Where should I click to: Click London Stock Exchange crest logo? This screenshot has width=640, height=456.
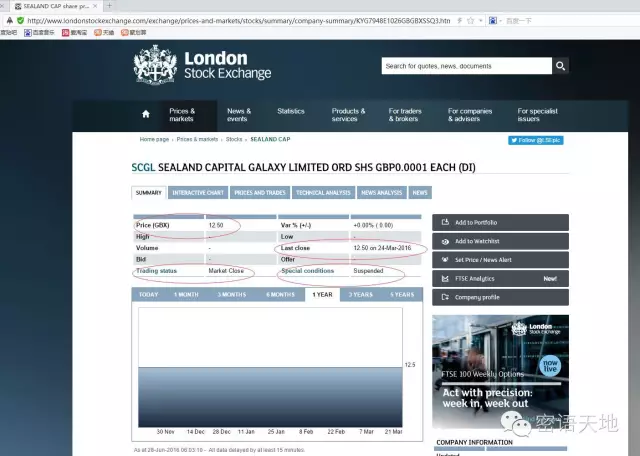tap(155, 65)
